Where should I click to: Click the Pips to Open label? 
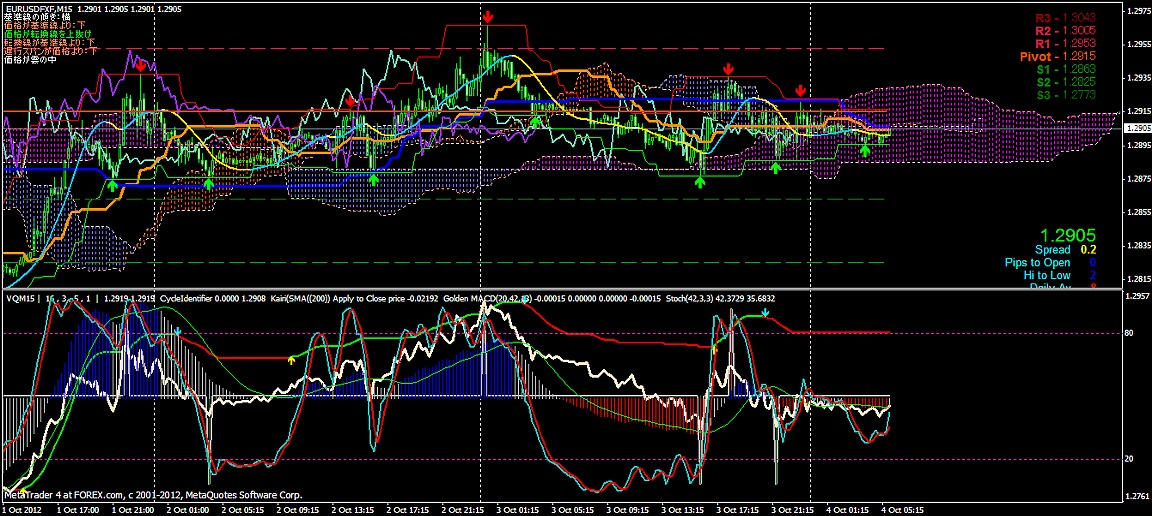point(1037,263)
